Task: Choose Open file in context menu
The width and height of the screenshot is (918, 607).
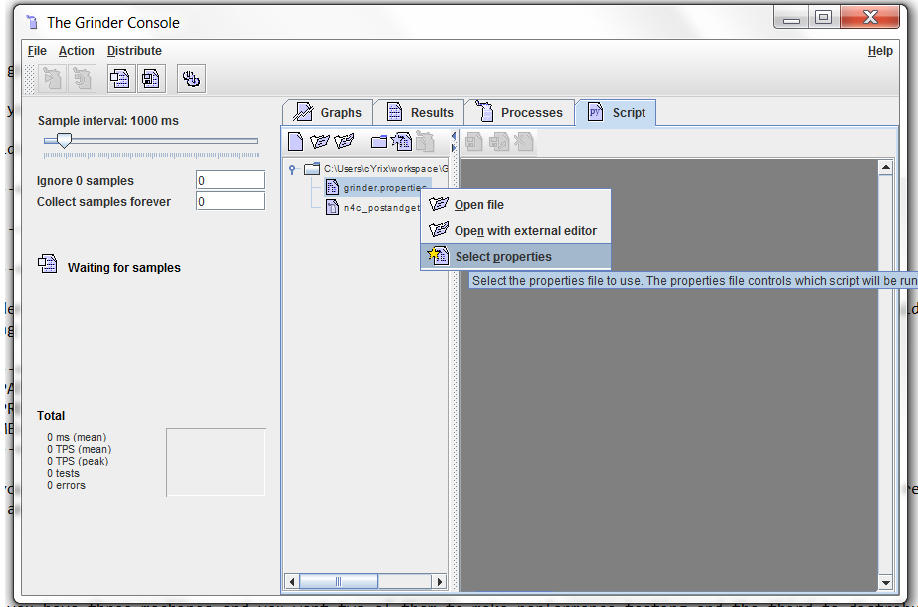Action: (x=479, y=205)
